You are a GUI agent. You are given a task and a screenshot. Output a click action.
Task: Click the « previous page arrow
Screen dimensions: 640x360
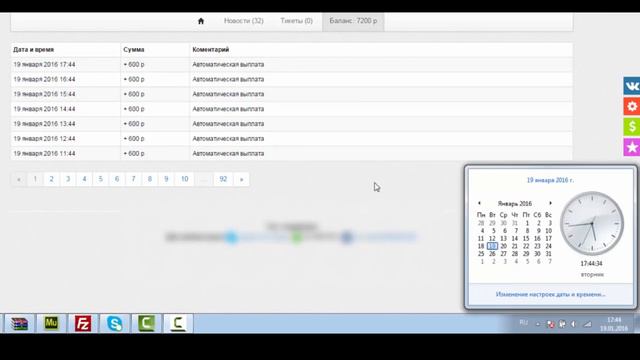(x=19, y=179)
